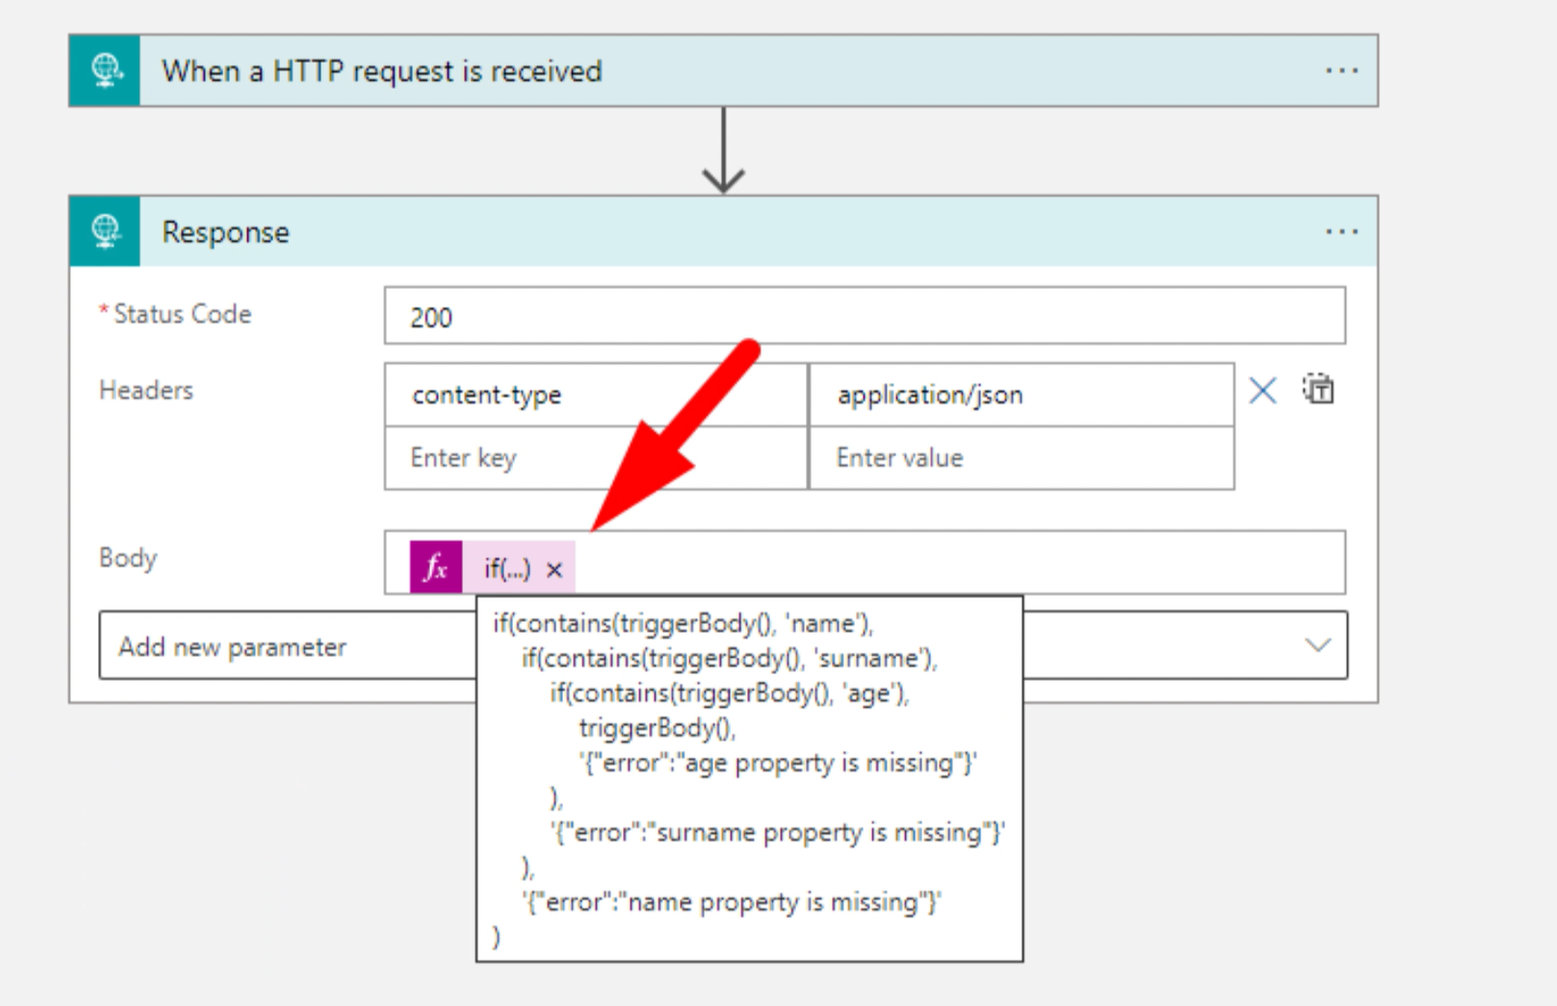Click the empty 'Enter value' header field

pos(1020,458)
